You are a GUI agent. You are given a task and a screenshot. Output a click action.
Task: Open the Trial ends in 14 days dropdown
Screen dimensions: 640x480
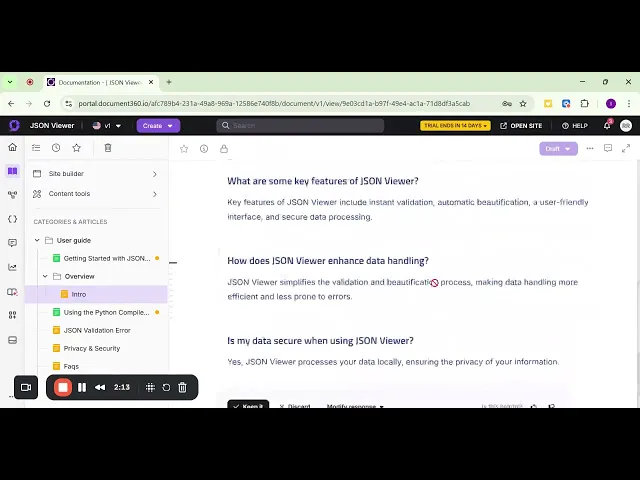click(455, 126)
